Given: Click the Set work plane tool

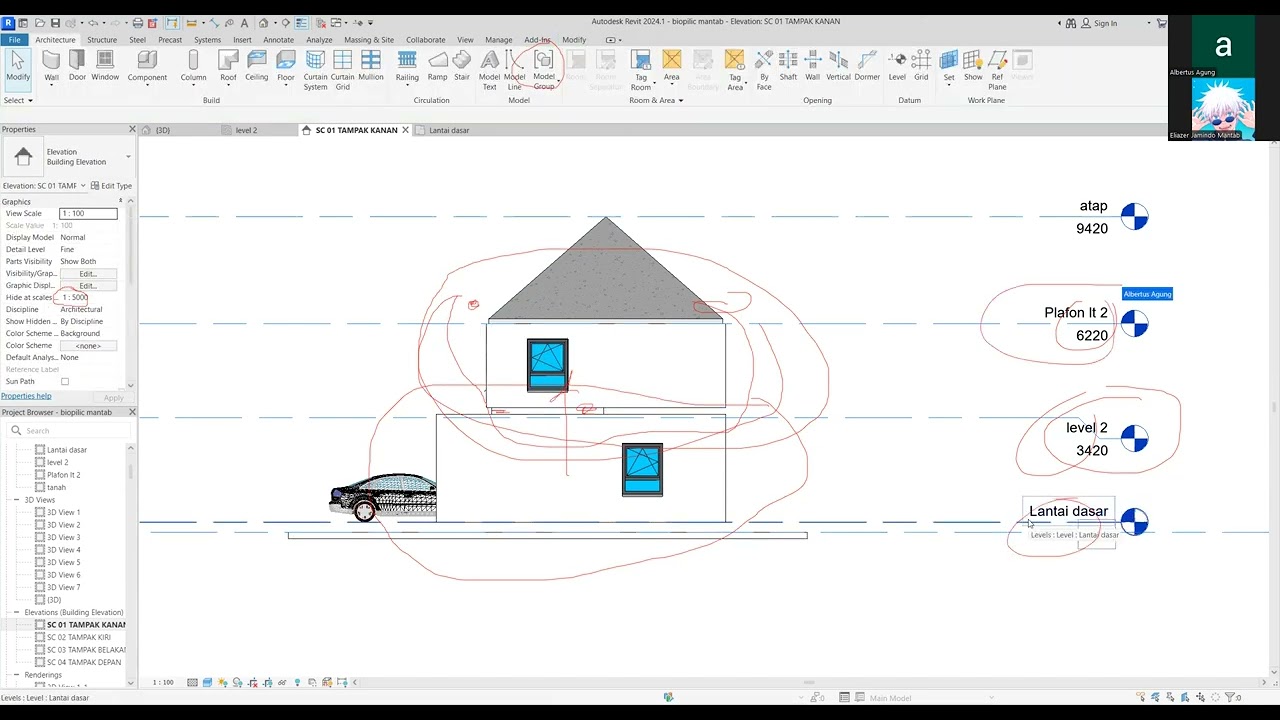Looking at the screenshot, I should point(949,66).
